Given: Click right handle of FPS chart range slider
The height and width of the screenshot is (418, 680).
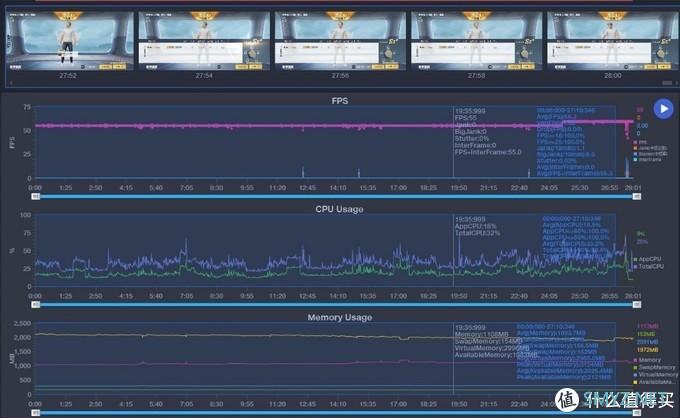Looking at the screenshot, I should pos(637,197).
